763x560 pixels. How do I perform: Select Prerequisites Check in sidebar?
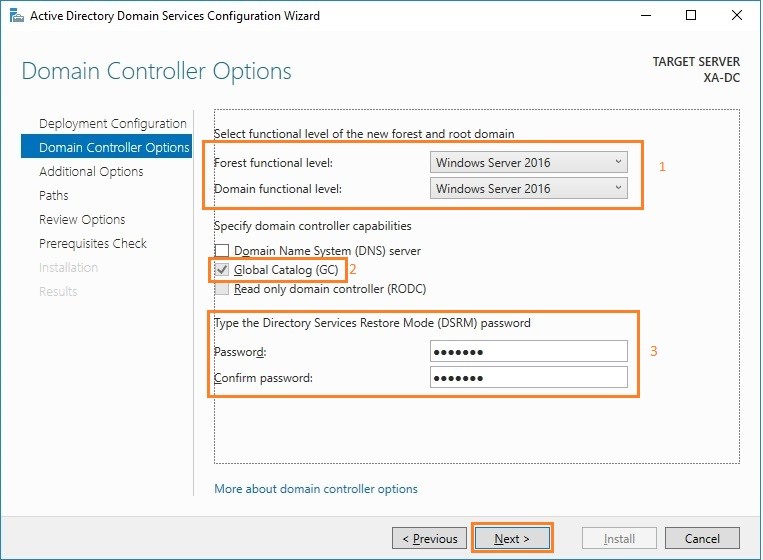pos(92,243)
